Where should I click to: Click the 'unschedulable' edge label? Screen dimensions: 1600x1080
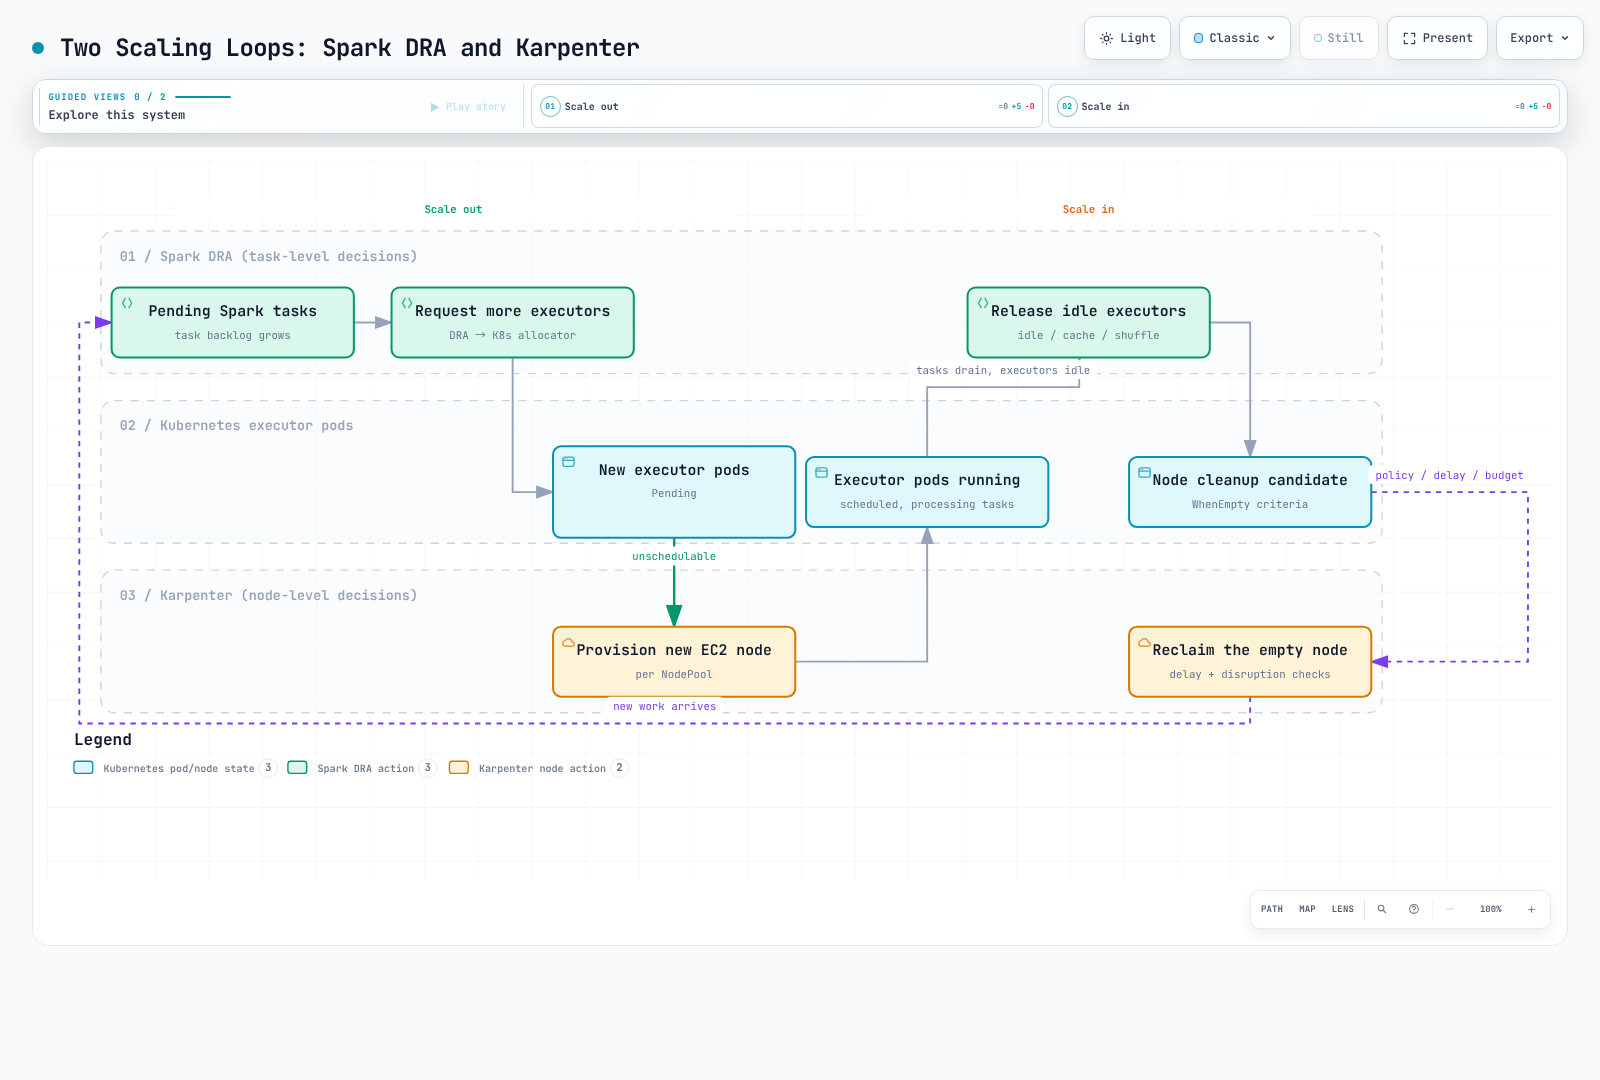(674, 557)
